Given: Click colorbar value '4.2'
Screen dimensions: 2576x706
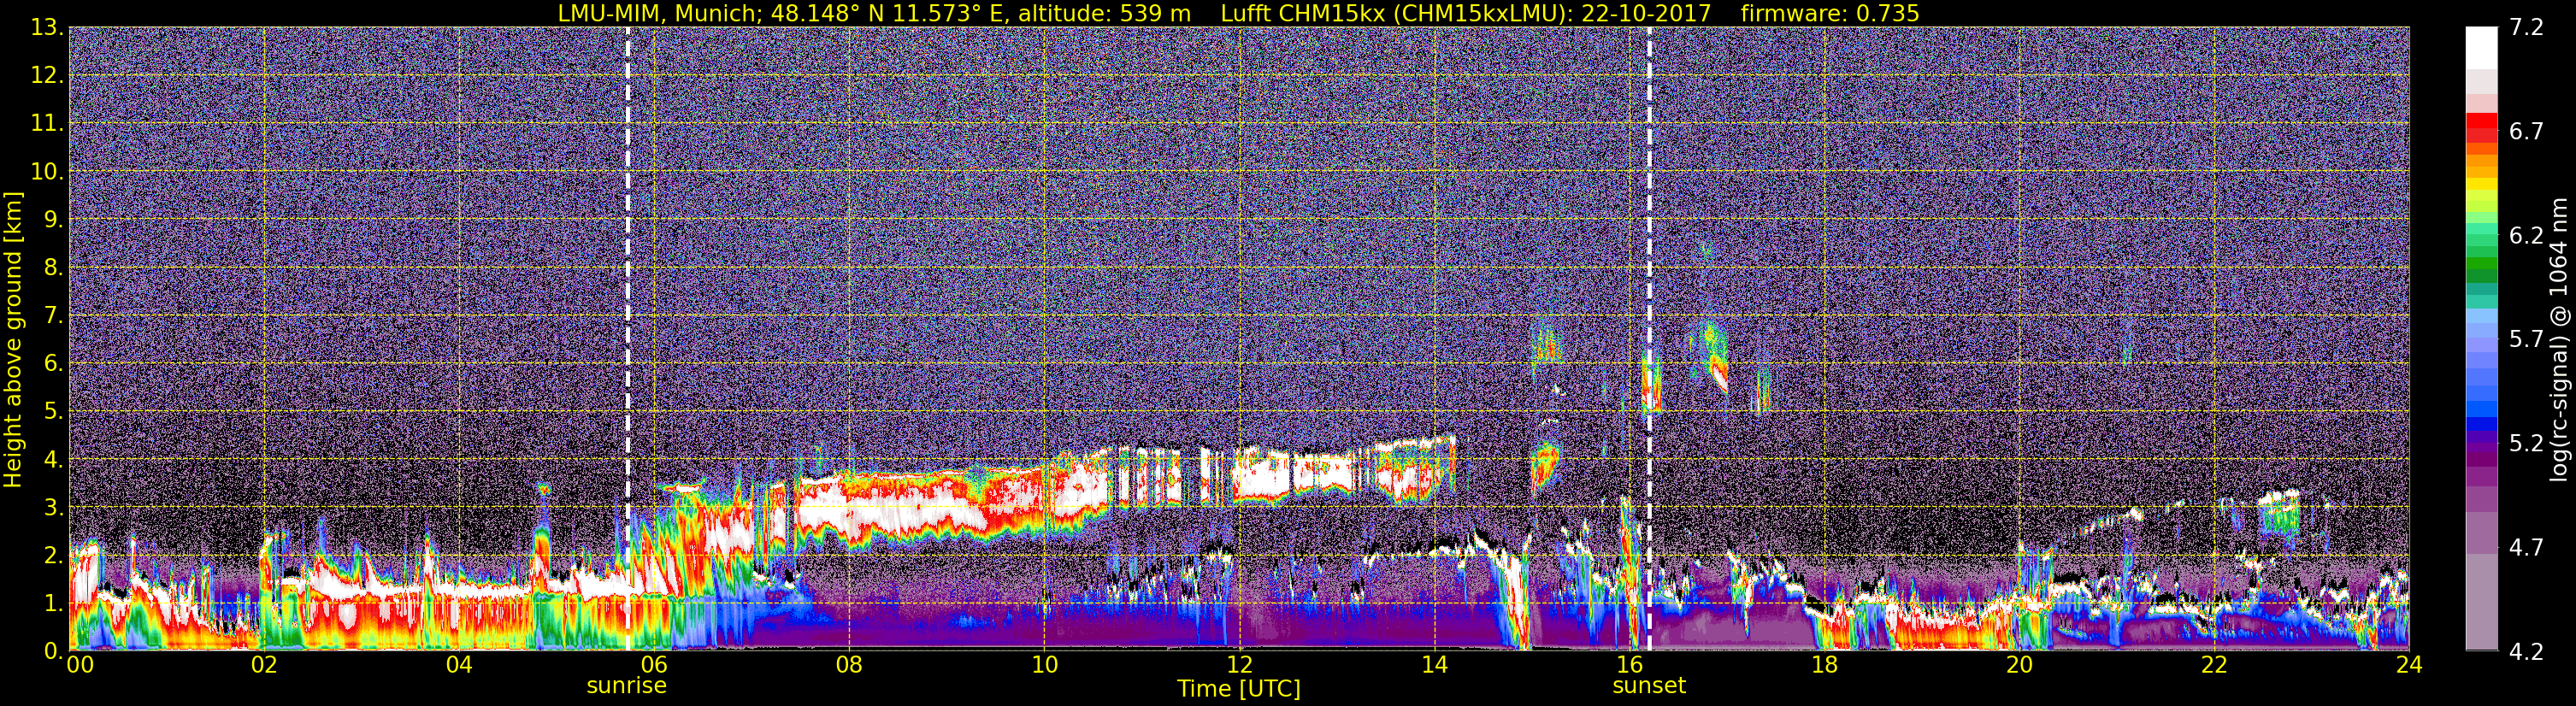Looking at the screenshot, I should [2526, 652].
